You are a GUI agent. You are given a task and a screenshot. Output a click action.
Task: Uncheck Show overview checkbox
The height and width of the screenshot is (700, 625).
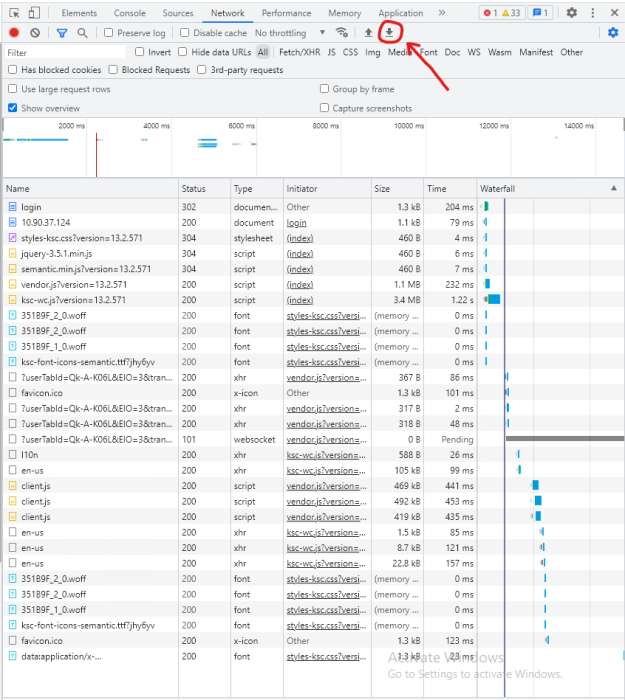[13, 108]
